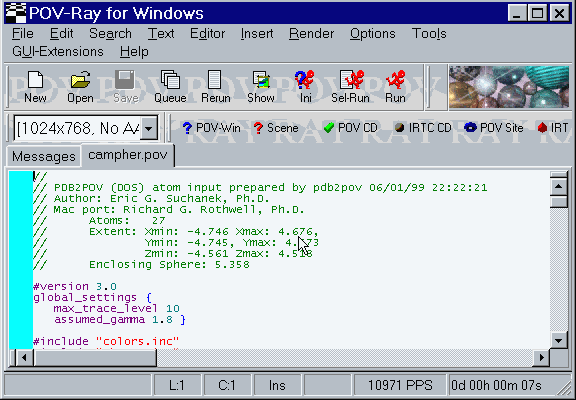Open the Insert menu
Viewport: 576px width, 400px height.
point(257,34)
